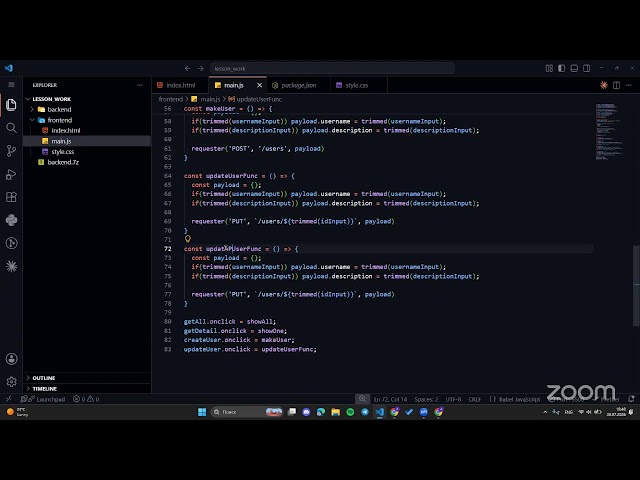Change the UTF-8 encoding setting
Screen dimensions: 640x480
click(x=453, y=399)
